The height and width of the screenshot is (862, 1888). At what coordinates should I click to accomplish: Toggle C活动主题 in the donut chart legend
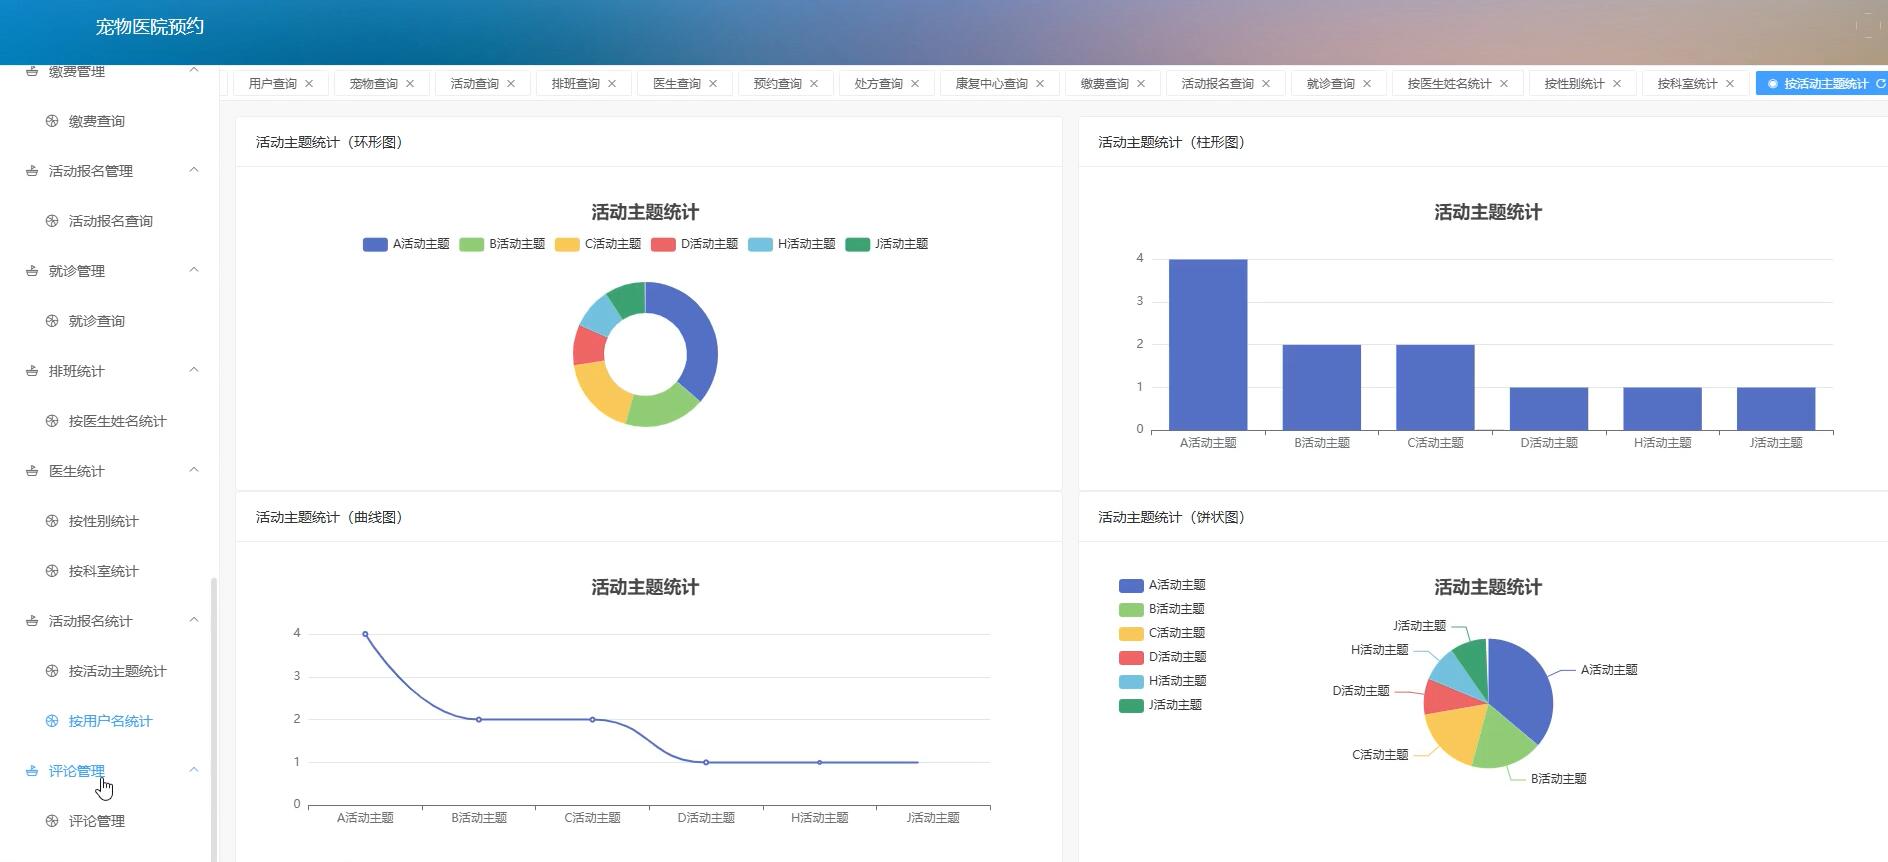pyautogui.click(x=598, y=244)
